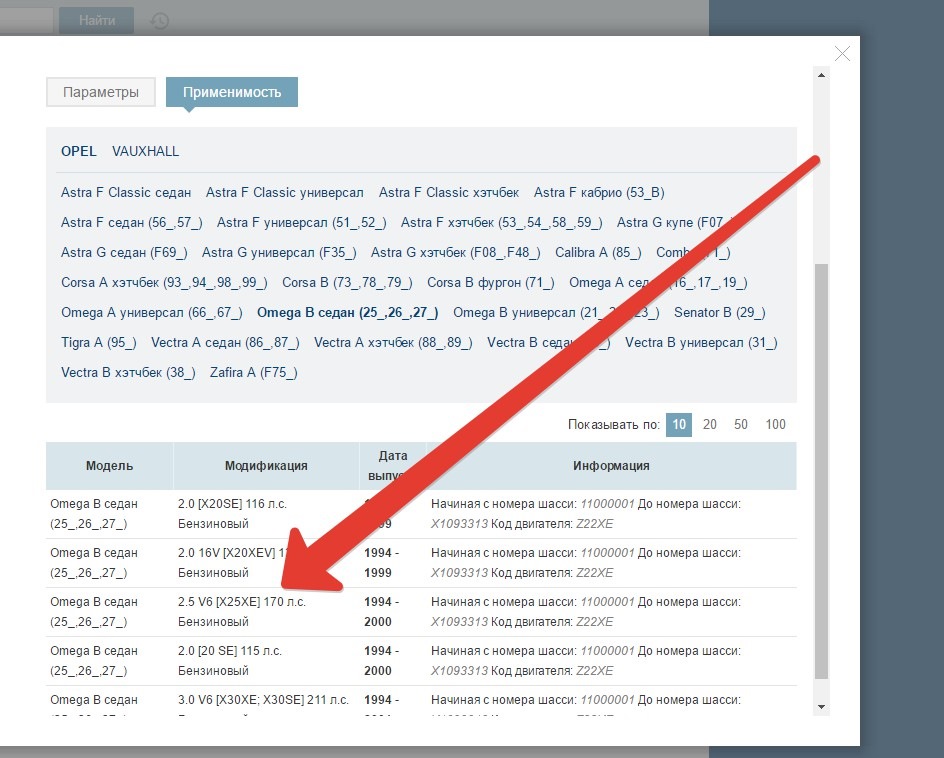Screen dimensions: 944x758
Task: Select Tigra A (95_) model
Action: 99,343
